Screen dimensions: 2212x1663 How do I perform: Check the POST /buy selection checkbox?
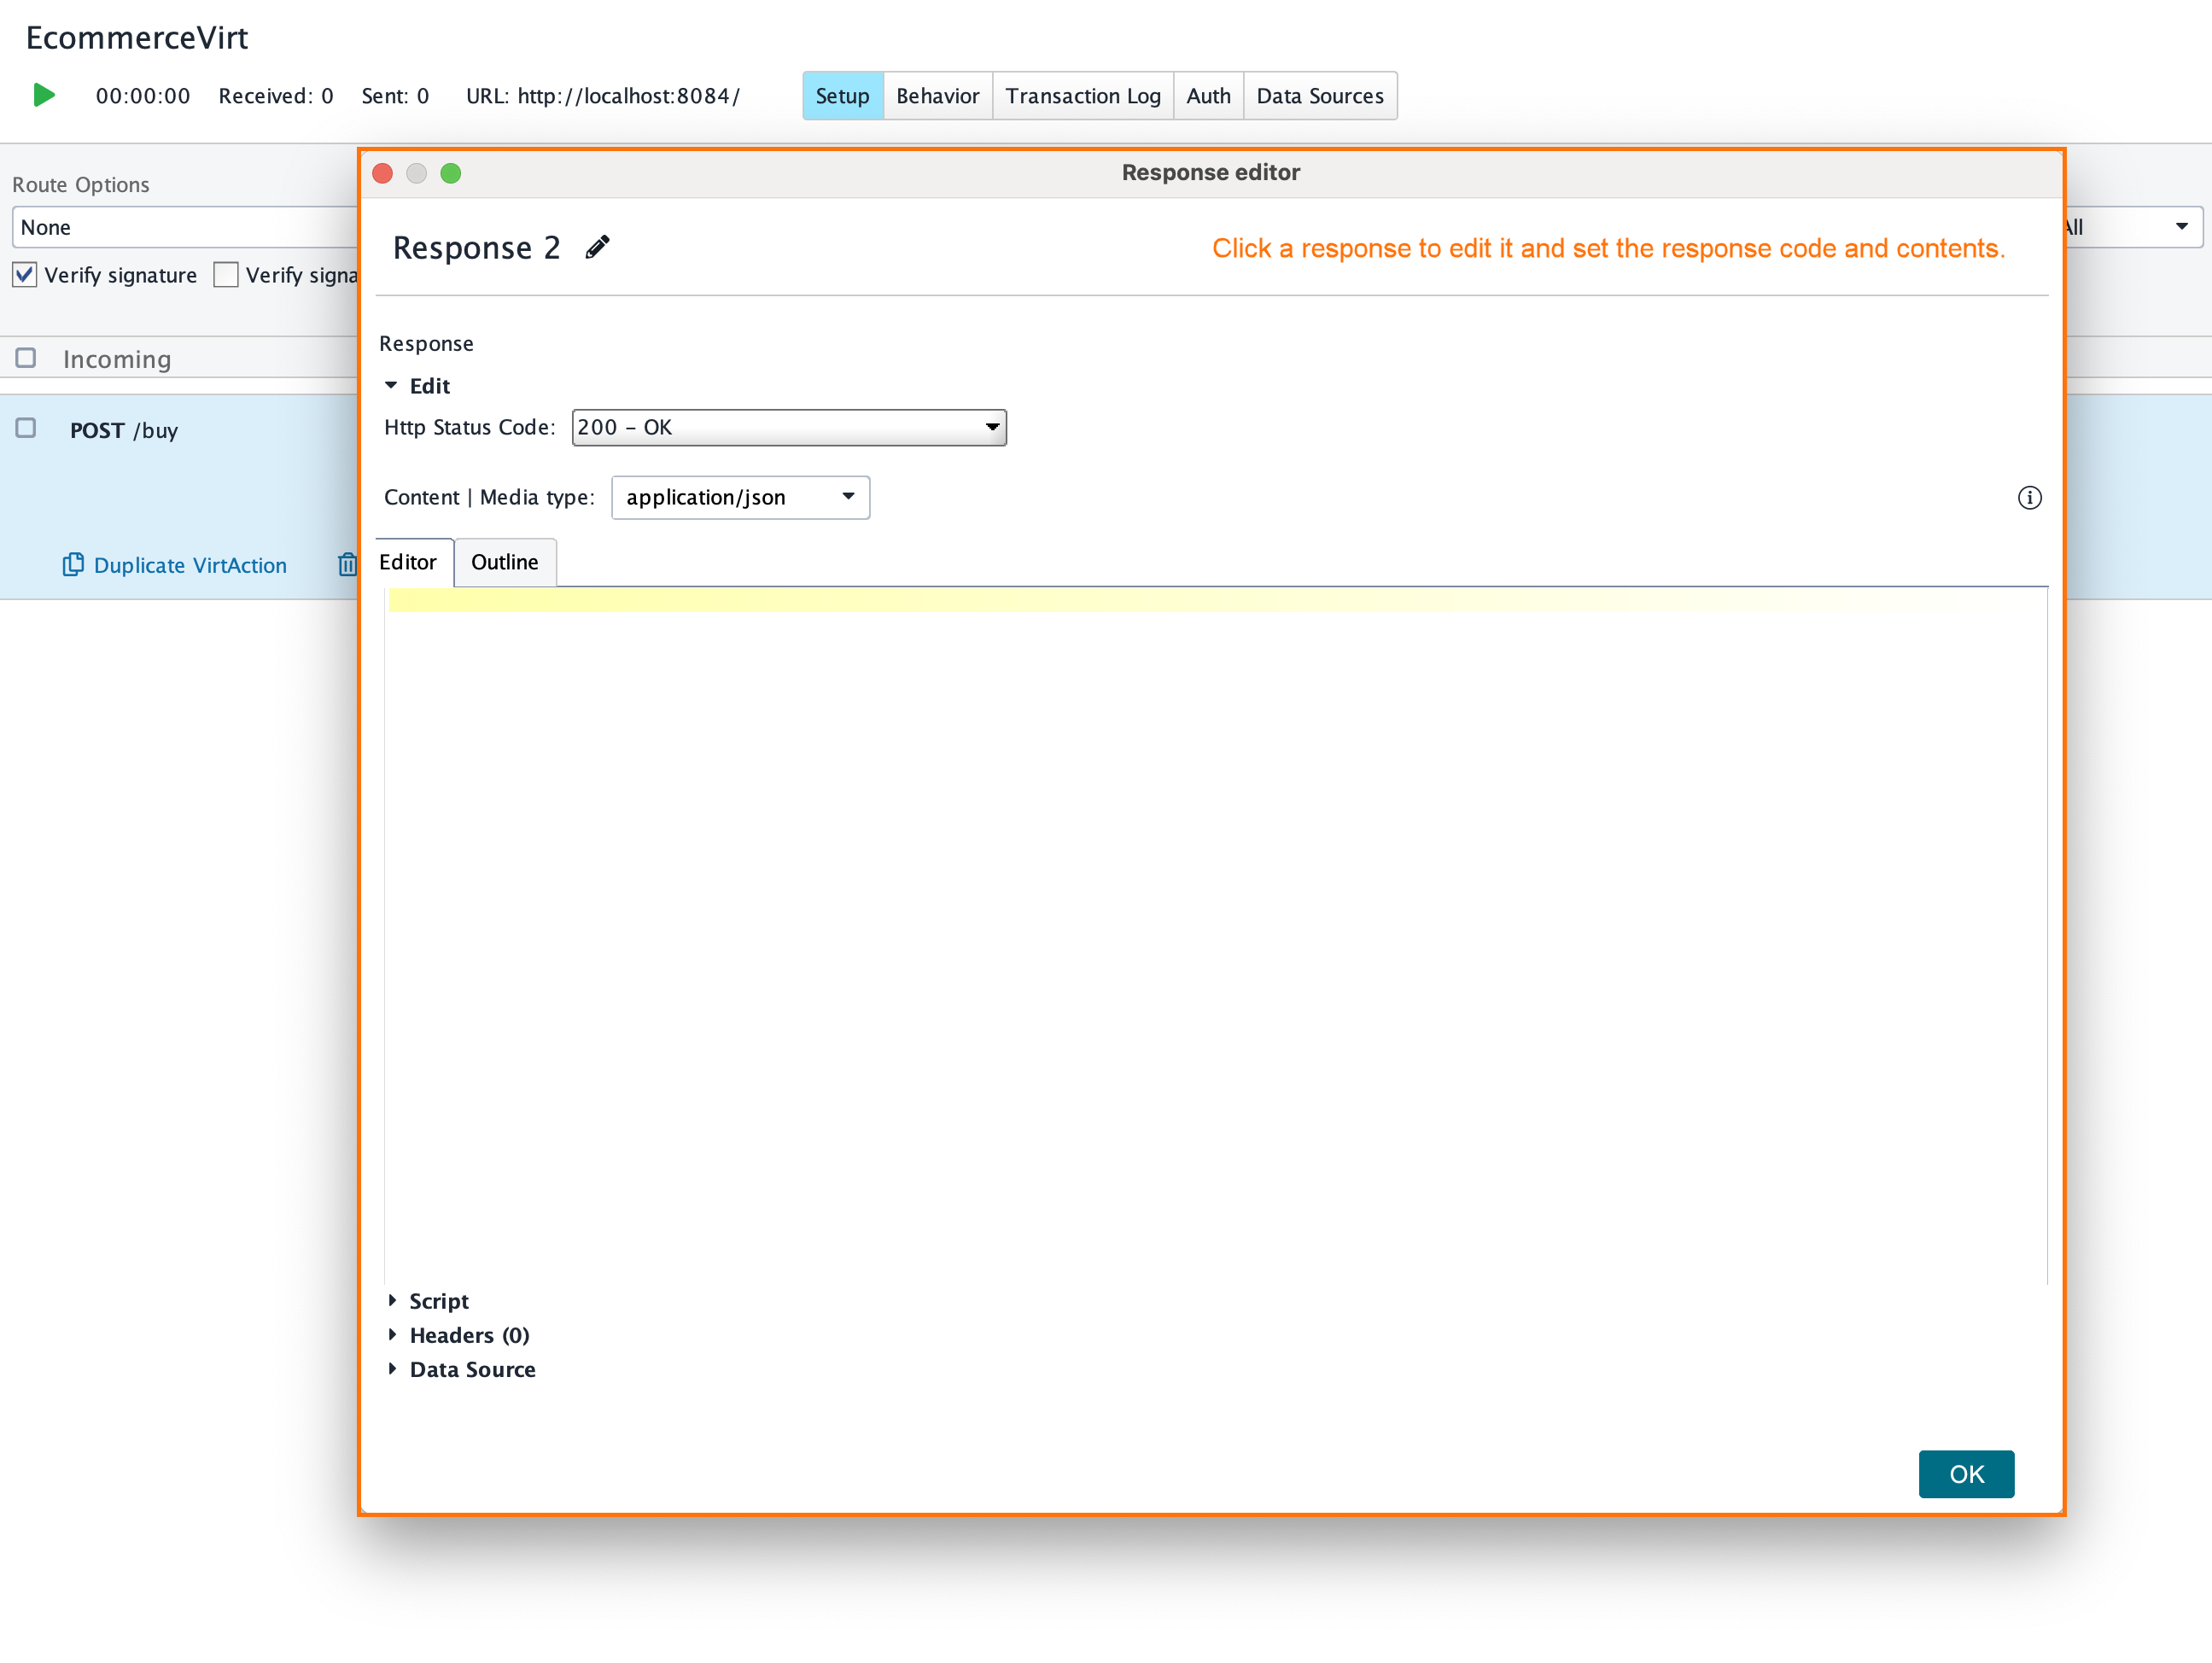coord(26,426)
